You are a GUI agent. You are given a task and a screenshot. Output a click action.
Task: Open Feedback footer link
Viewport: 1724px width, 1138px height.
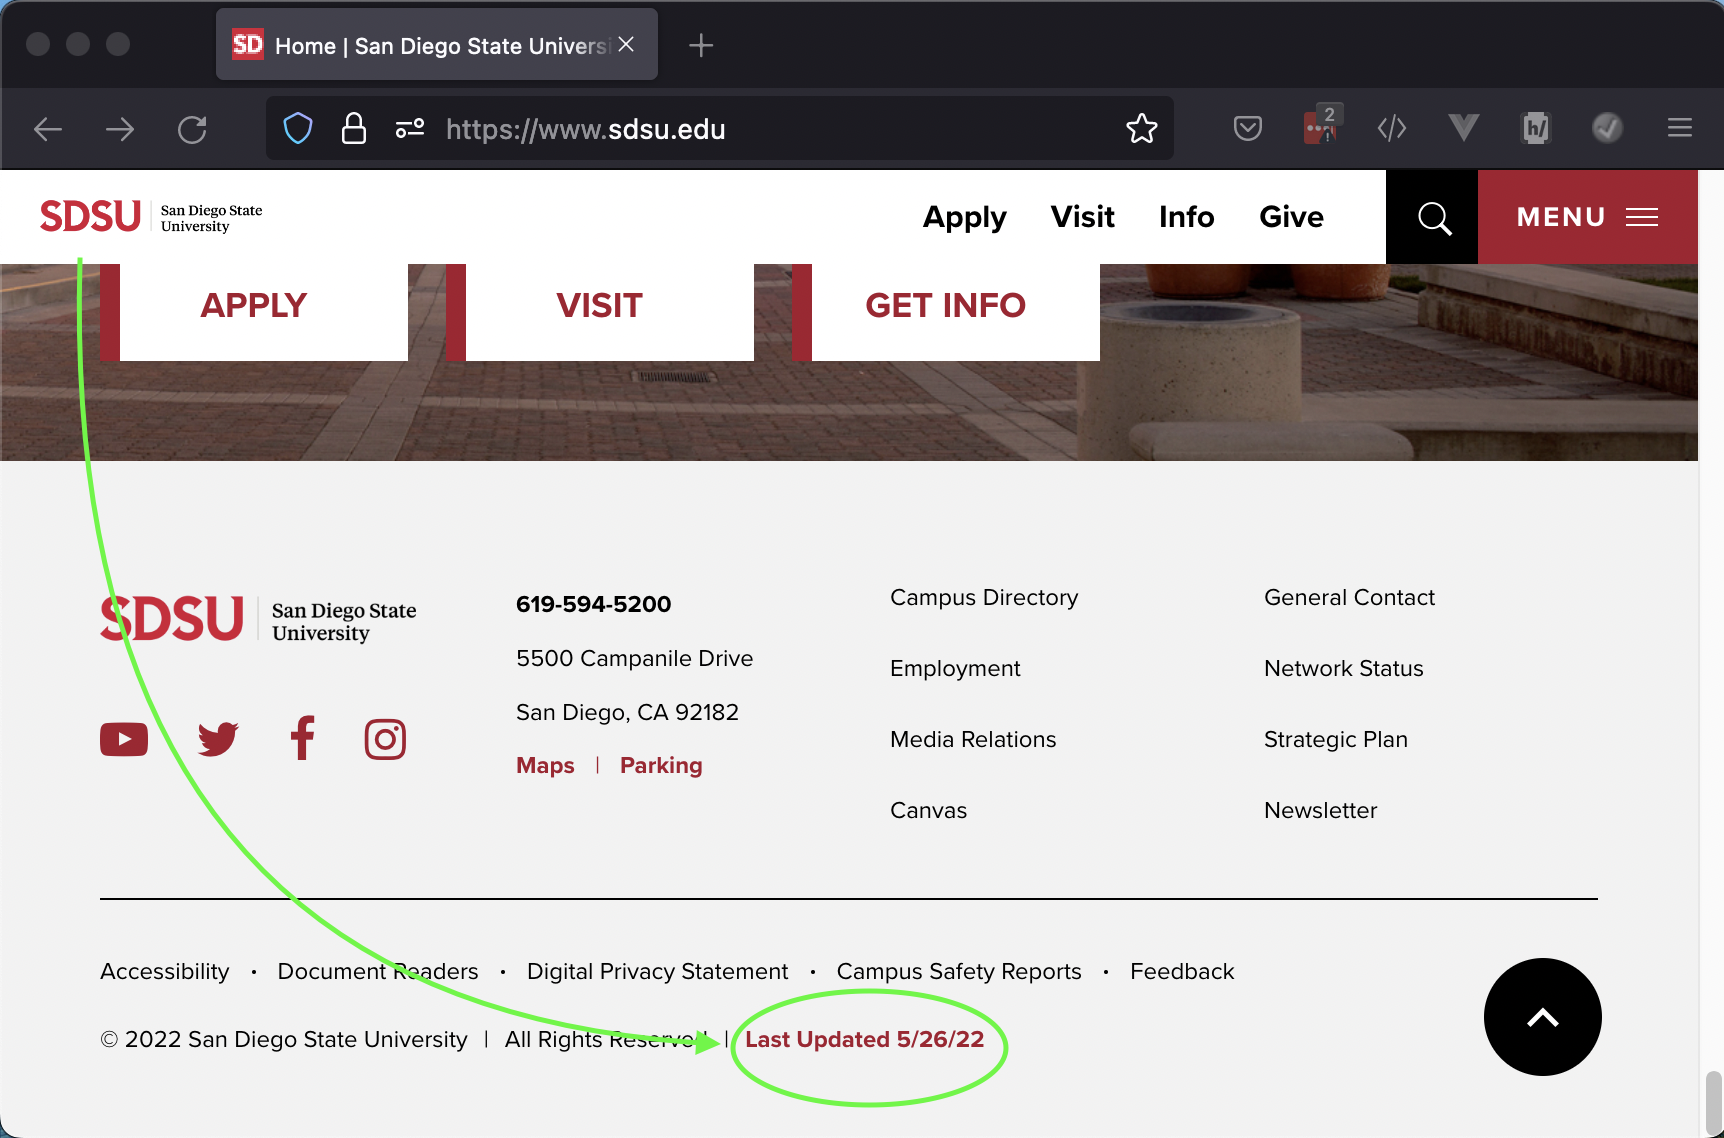pyautogui.click(x=1182, y=972)
